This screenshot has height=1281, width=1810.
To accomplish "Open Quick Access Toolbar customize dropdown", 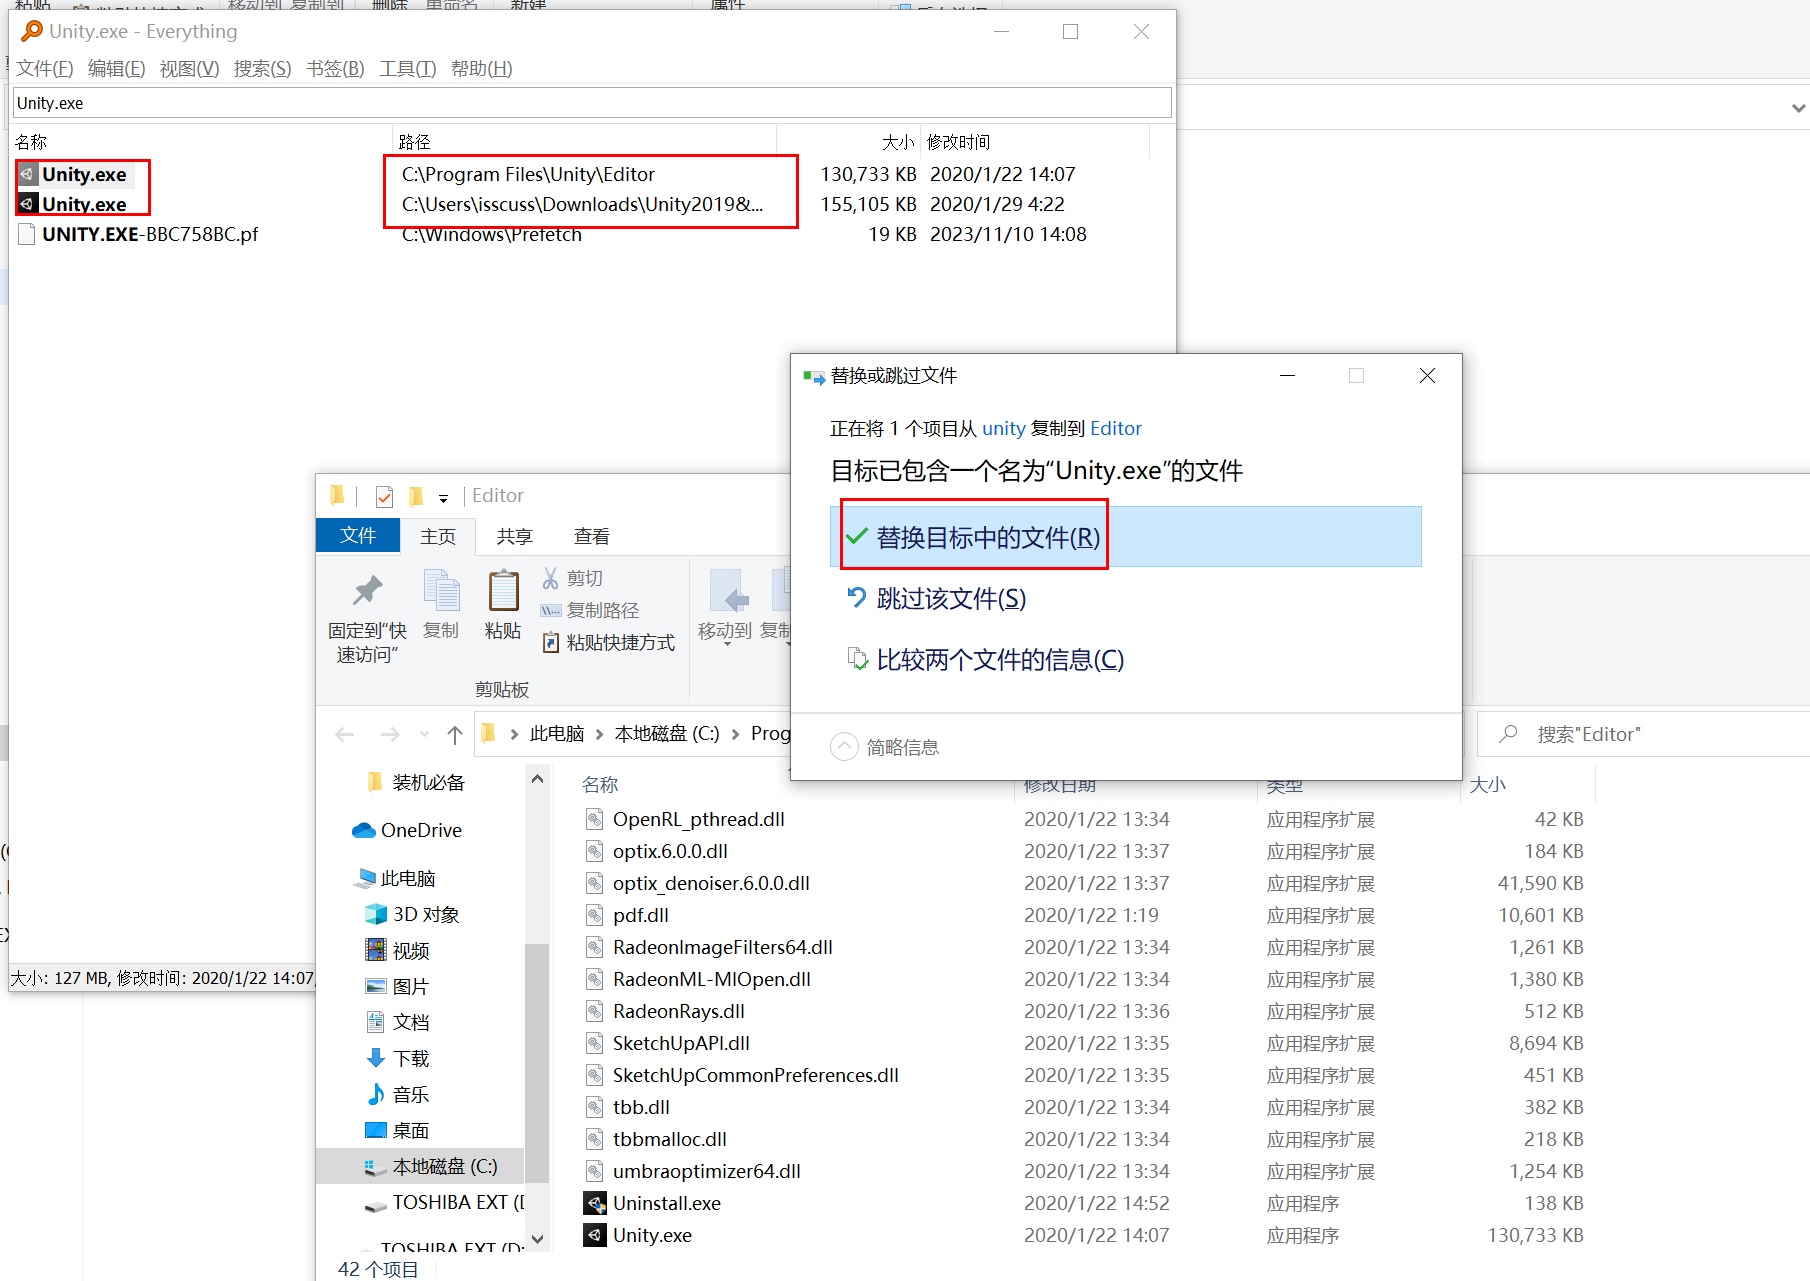I will [x=443, y=497].
